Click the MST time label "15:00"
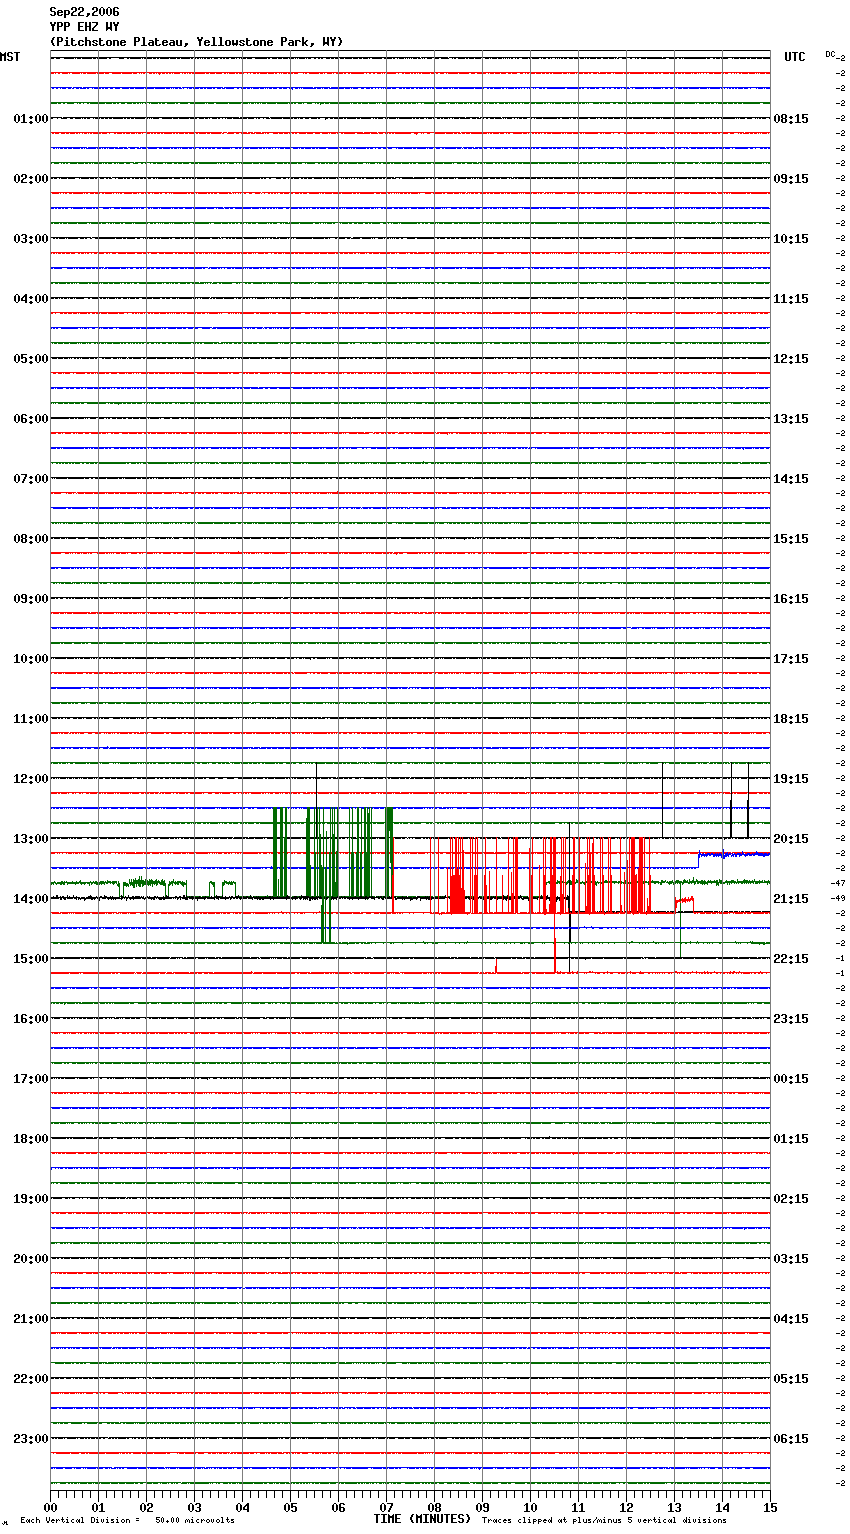This screenshot has height=1534, width=850. coord(31,959)
